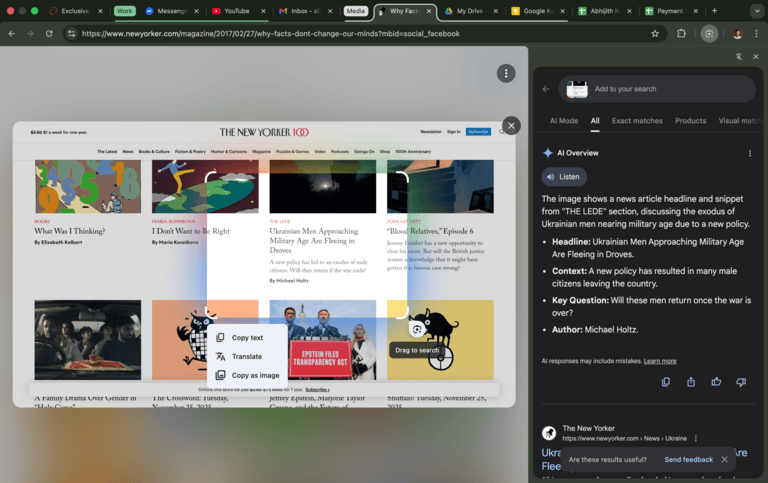Choose Copy as image option
768x483 pixels.
248,375
